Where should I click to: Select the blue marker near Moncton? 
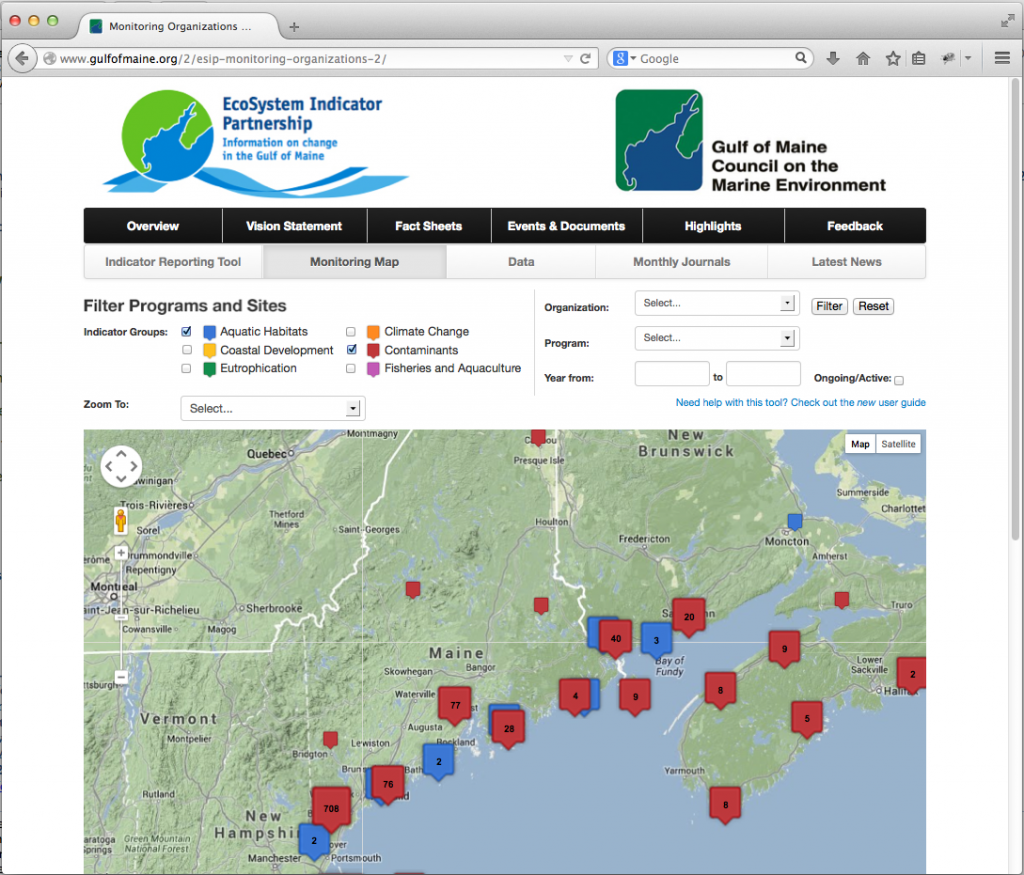tap(795, 521)
